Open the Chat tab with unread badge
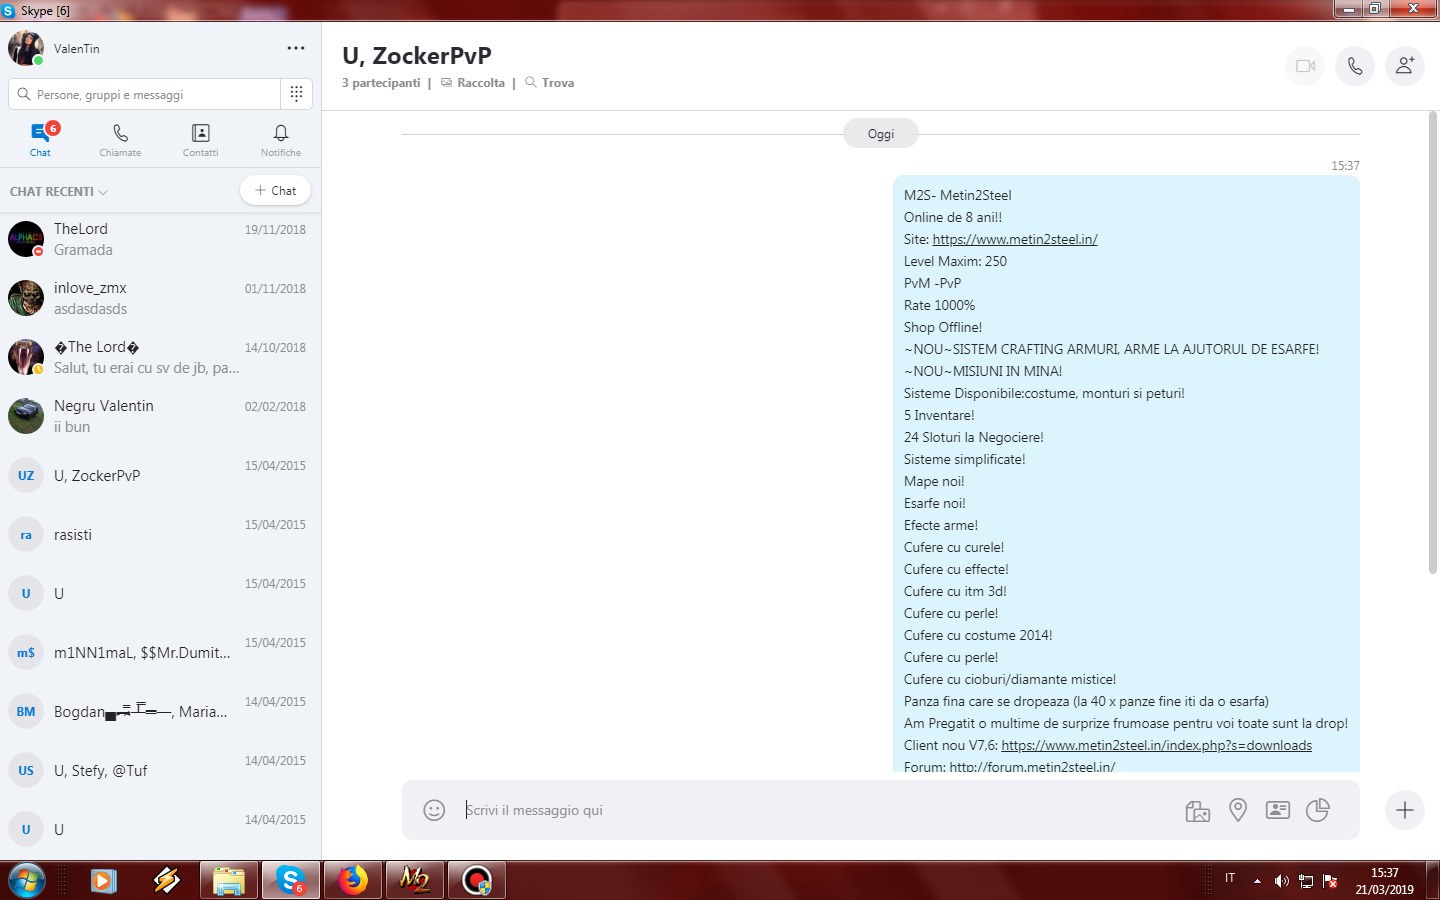 [40, 139]
